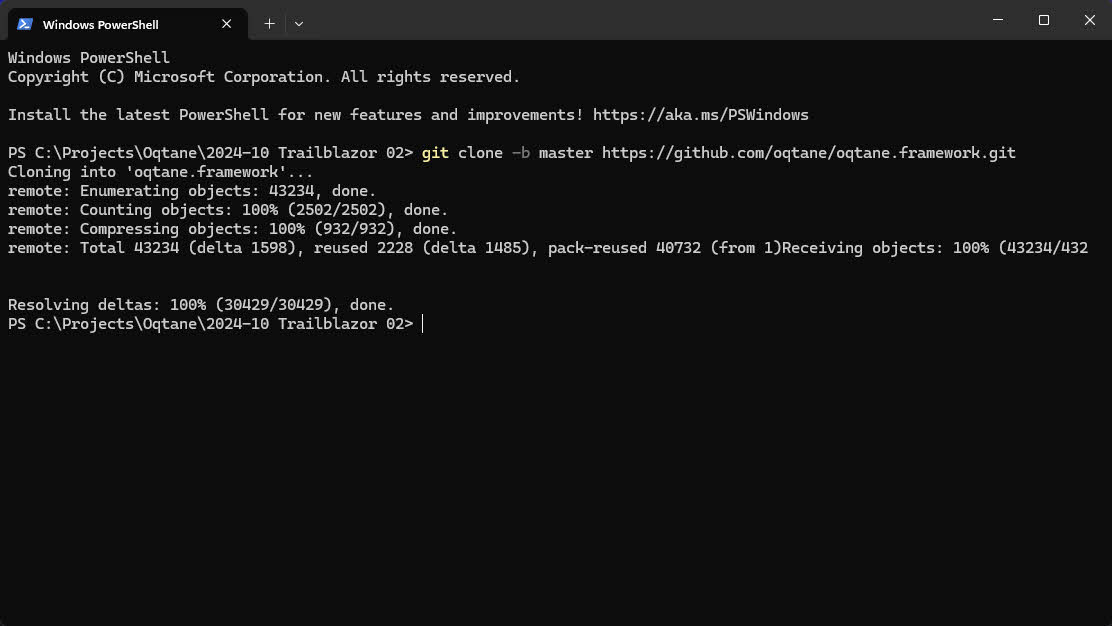
Task: Maximize the terminal window
Action: (1043, 20)
